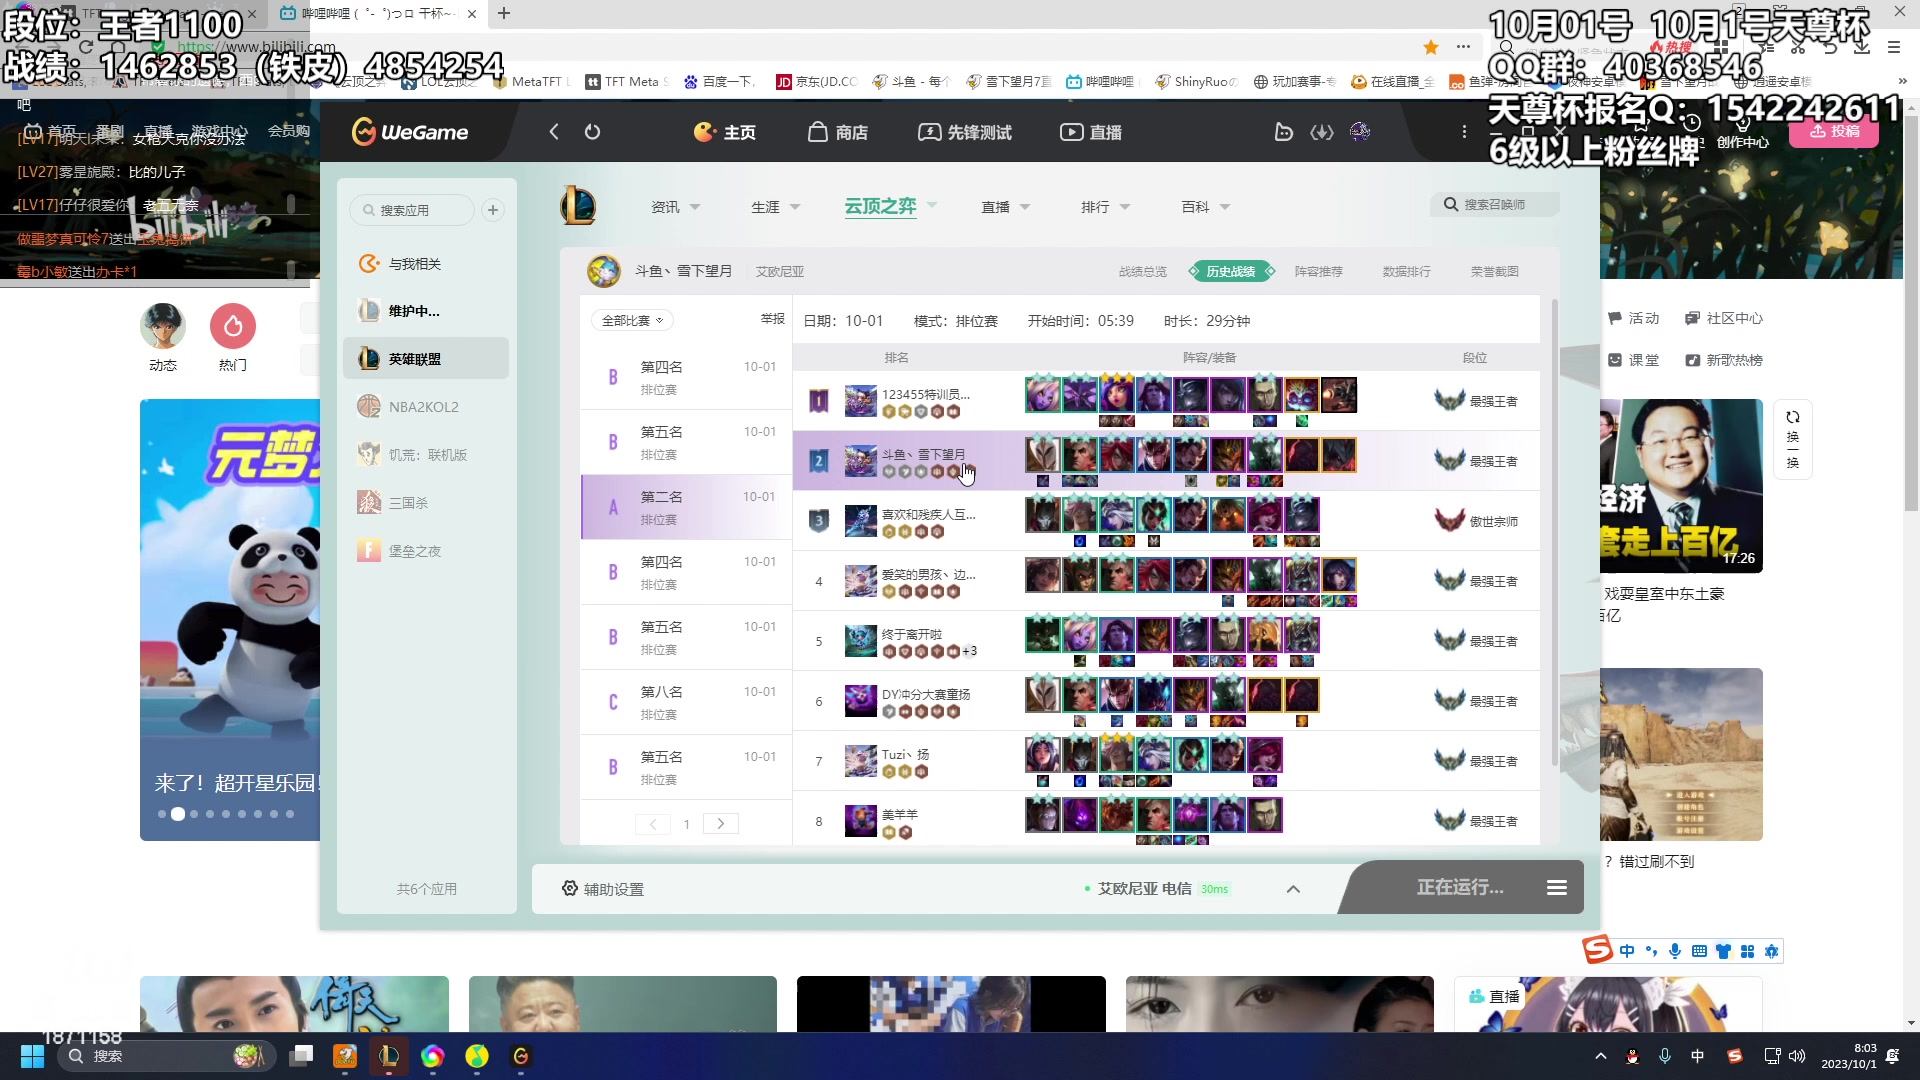
Task: Select the 第八名 match record
Action: (687, 702)
